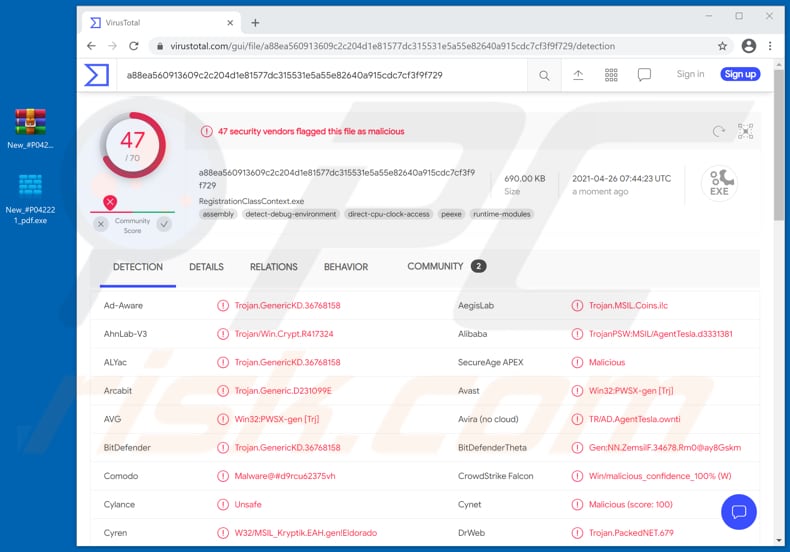Go forward in browser history
790x552 pixels.
[112, 46]
